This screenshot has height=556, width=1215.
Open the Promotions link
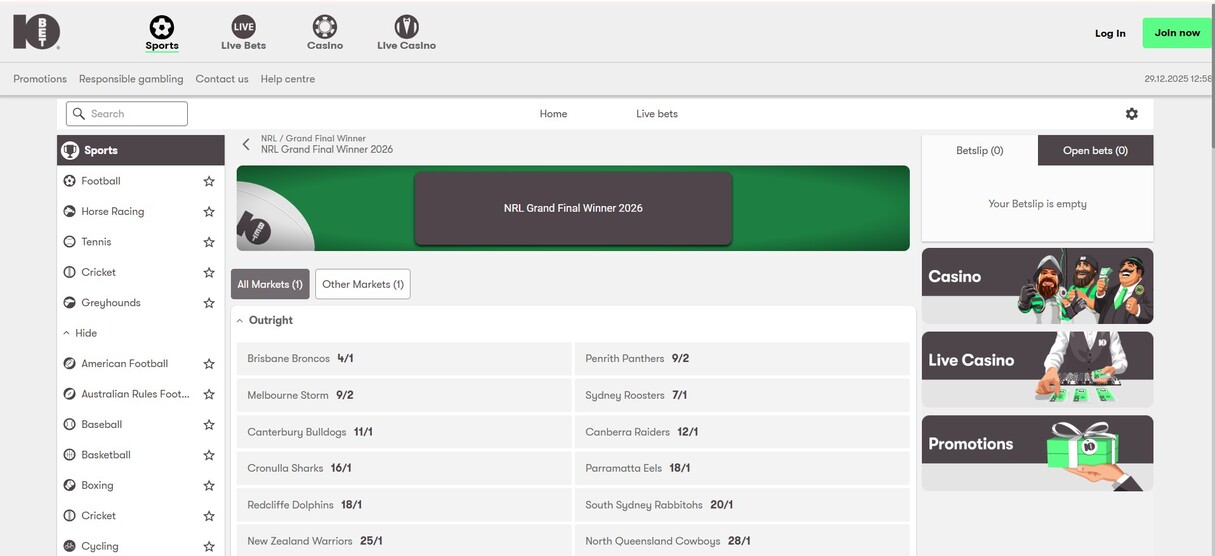click(x=40, y=79)
